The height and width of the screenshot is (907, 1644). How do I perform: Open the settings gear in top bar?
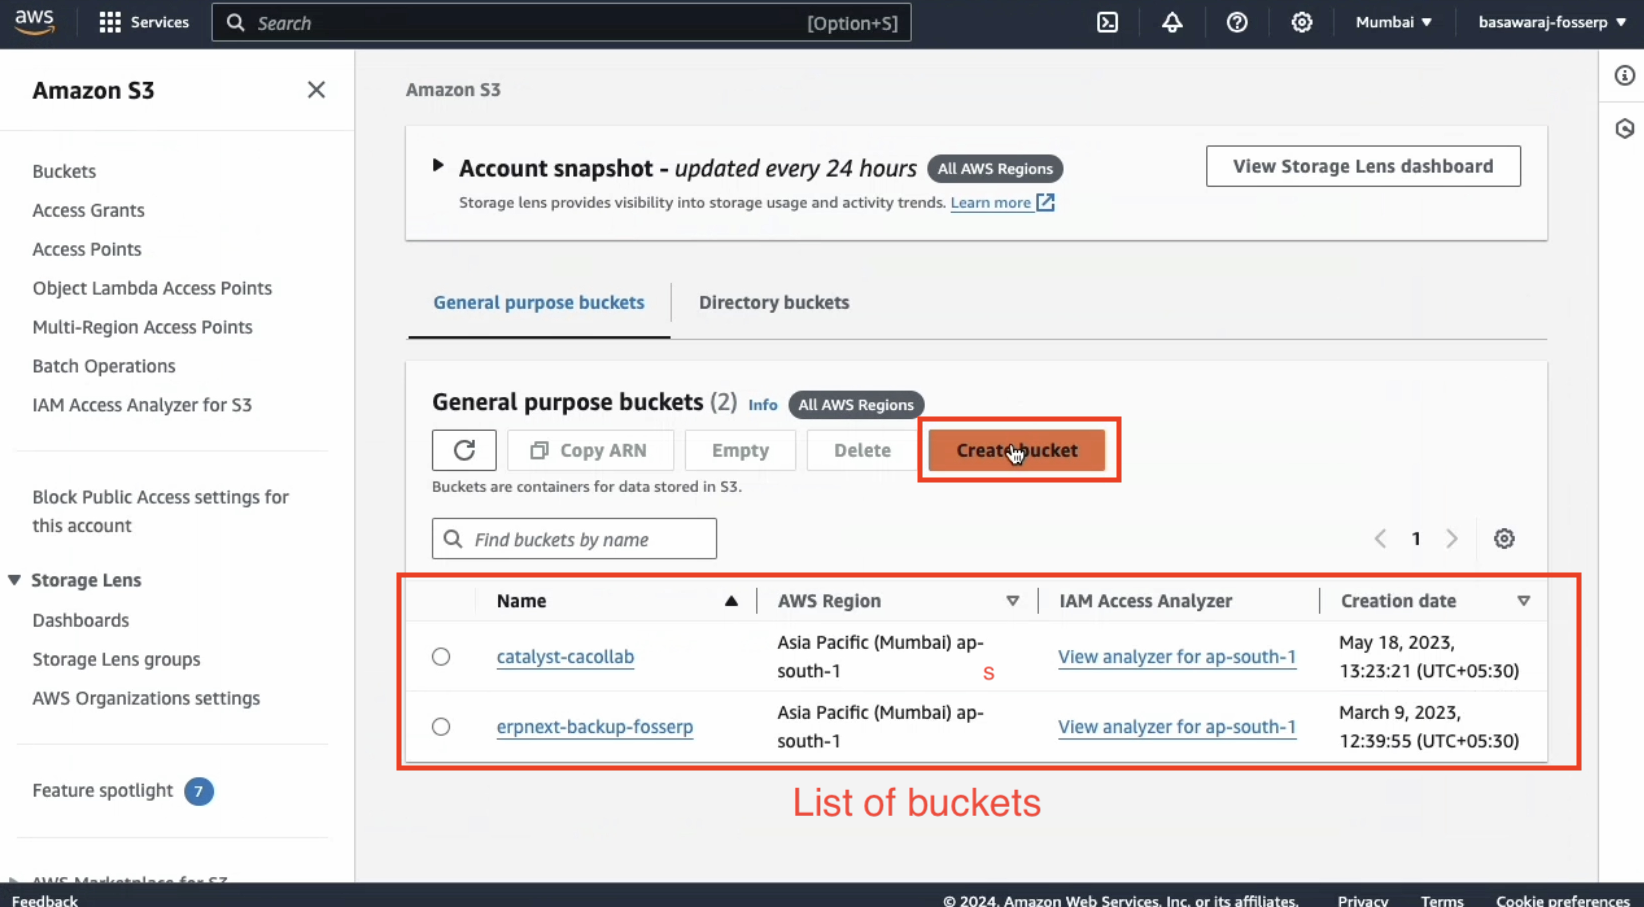(1301, 22)
